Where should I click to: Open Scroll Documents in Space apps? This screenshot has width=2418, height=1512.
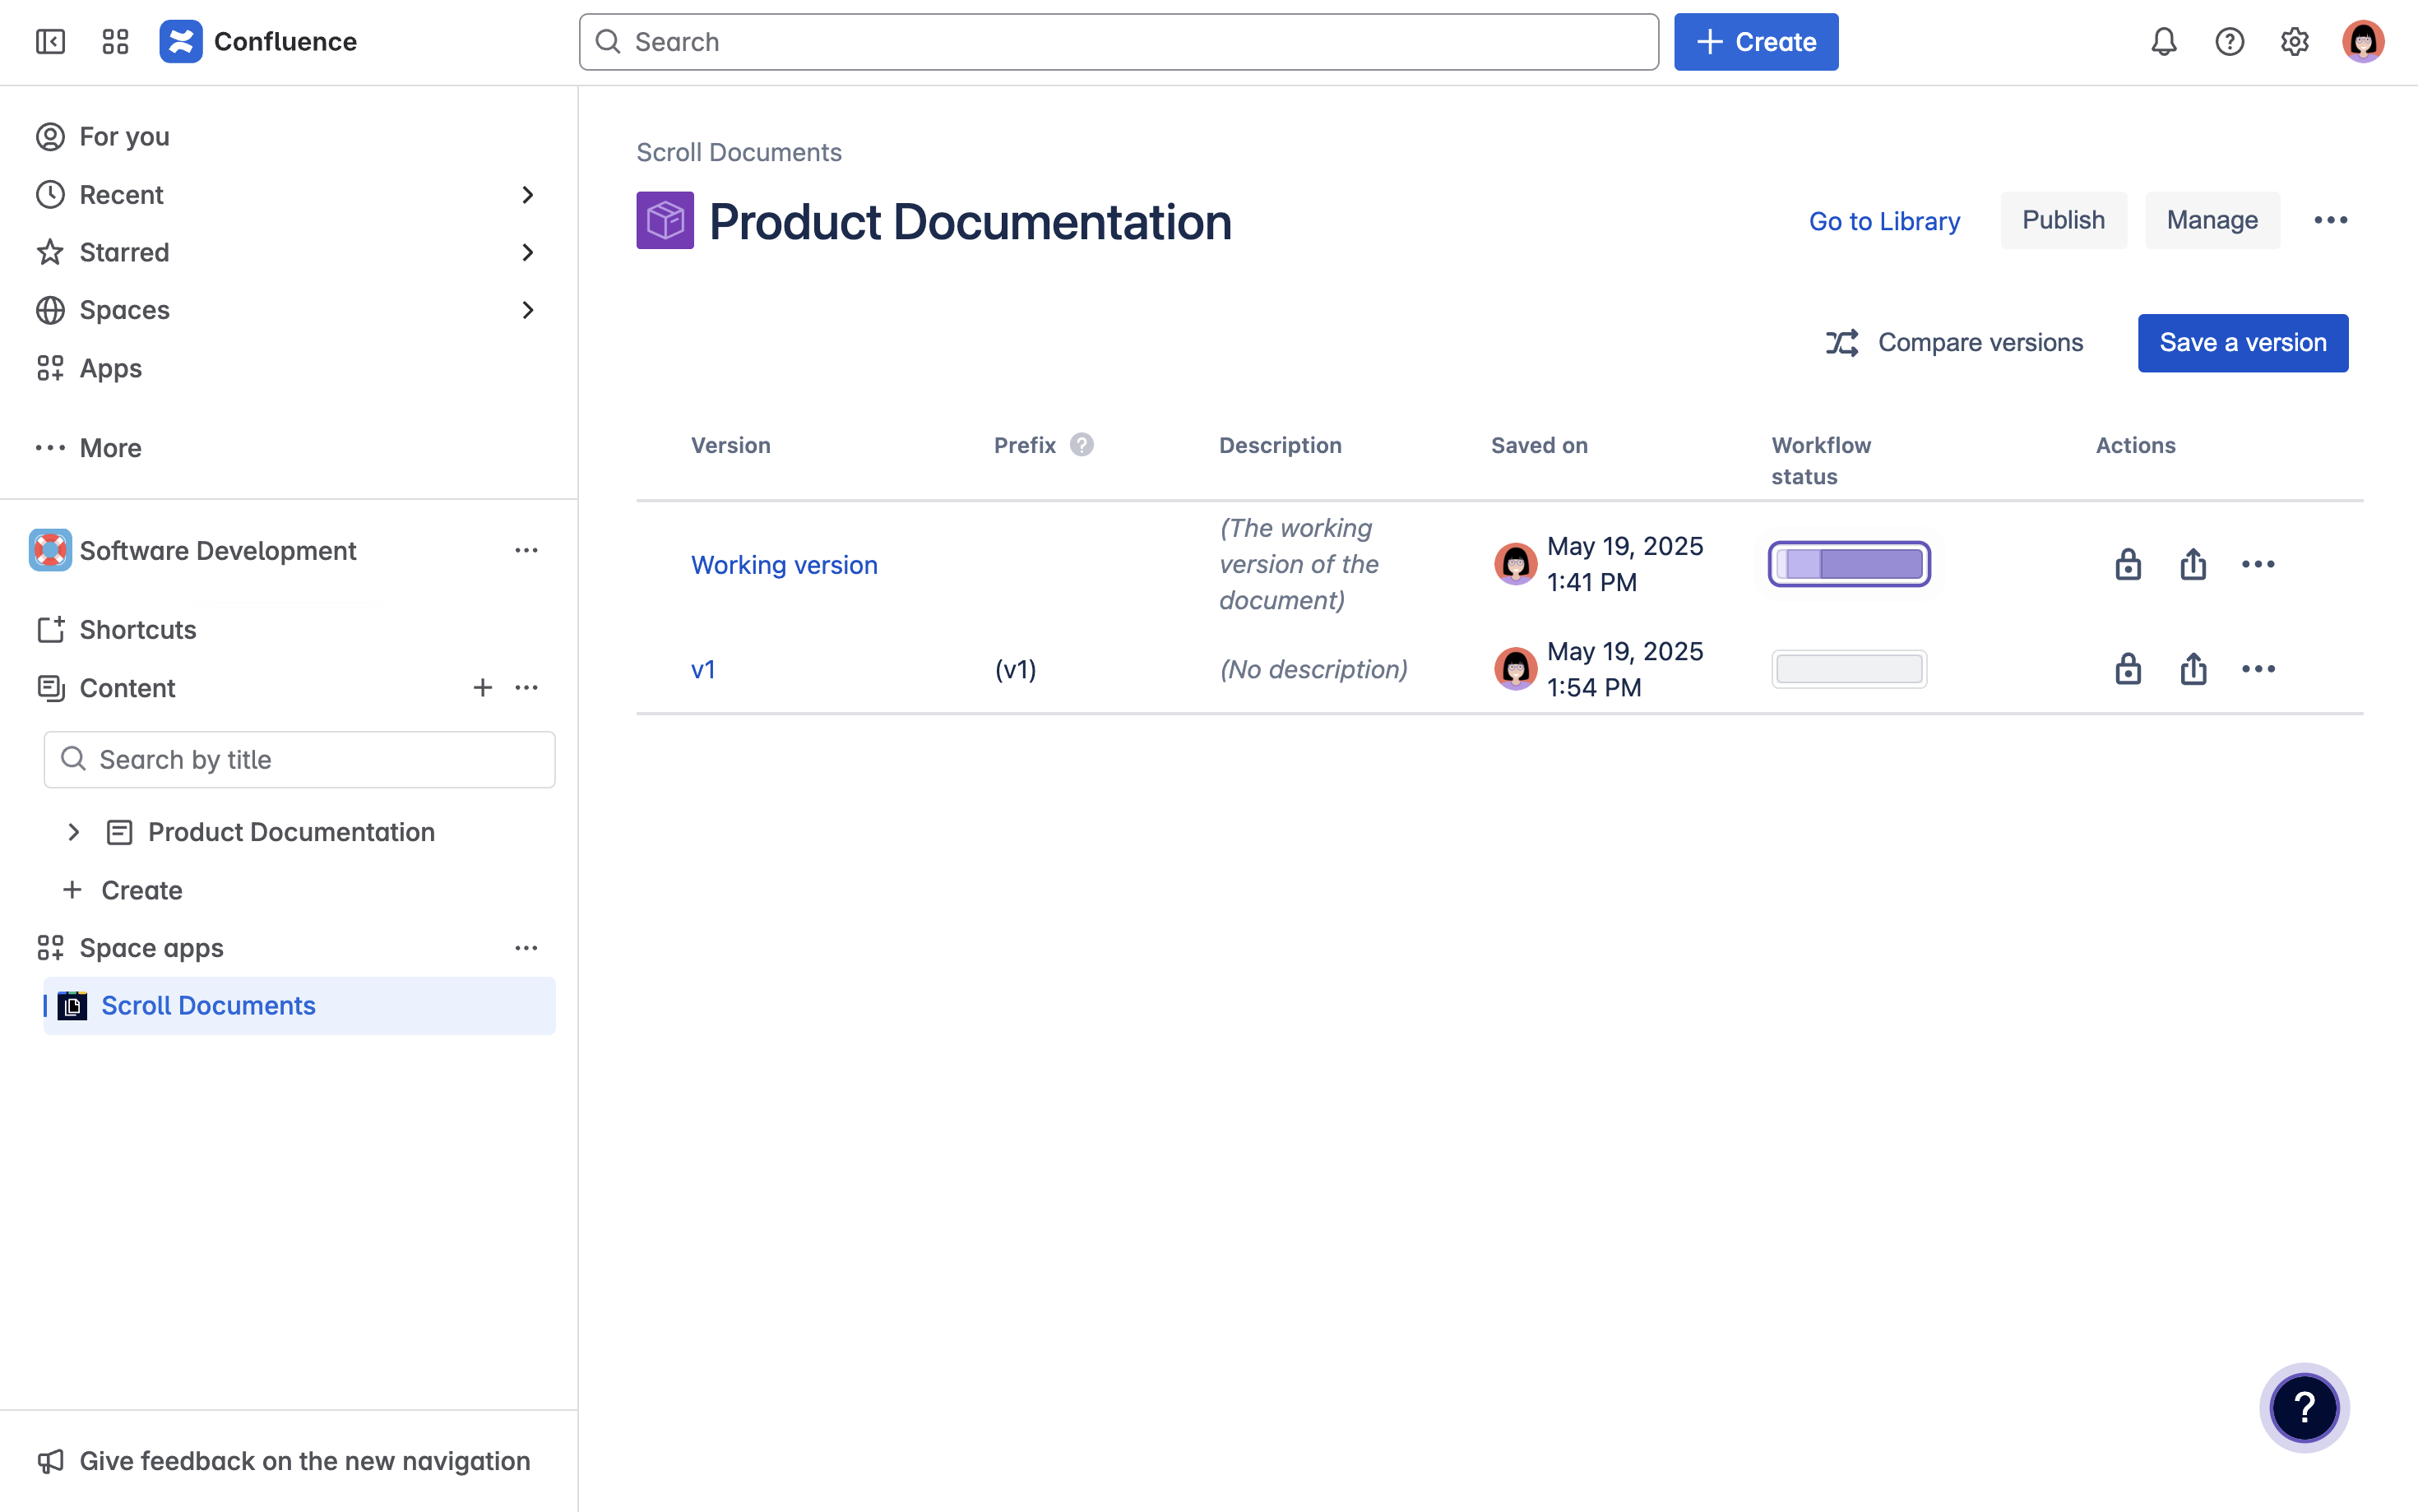pos(208,1006)
